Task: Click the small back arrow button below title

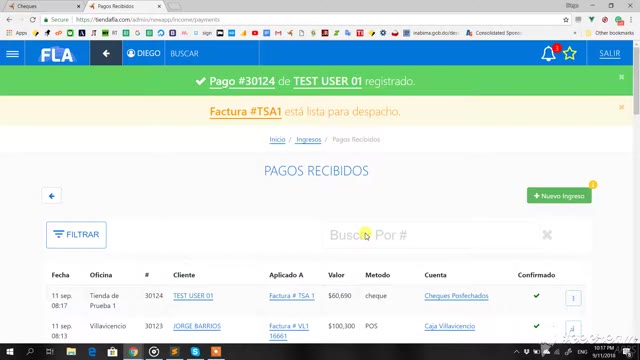Action: pos(51,196)
